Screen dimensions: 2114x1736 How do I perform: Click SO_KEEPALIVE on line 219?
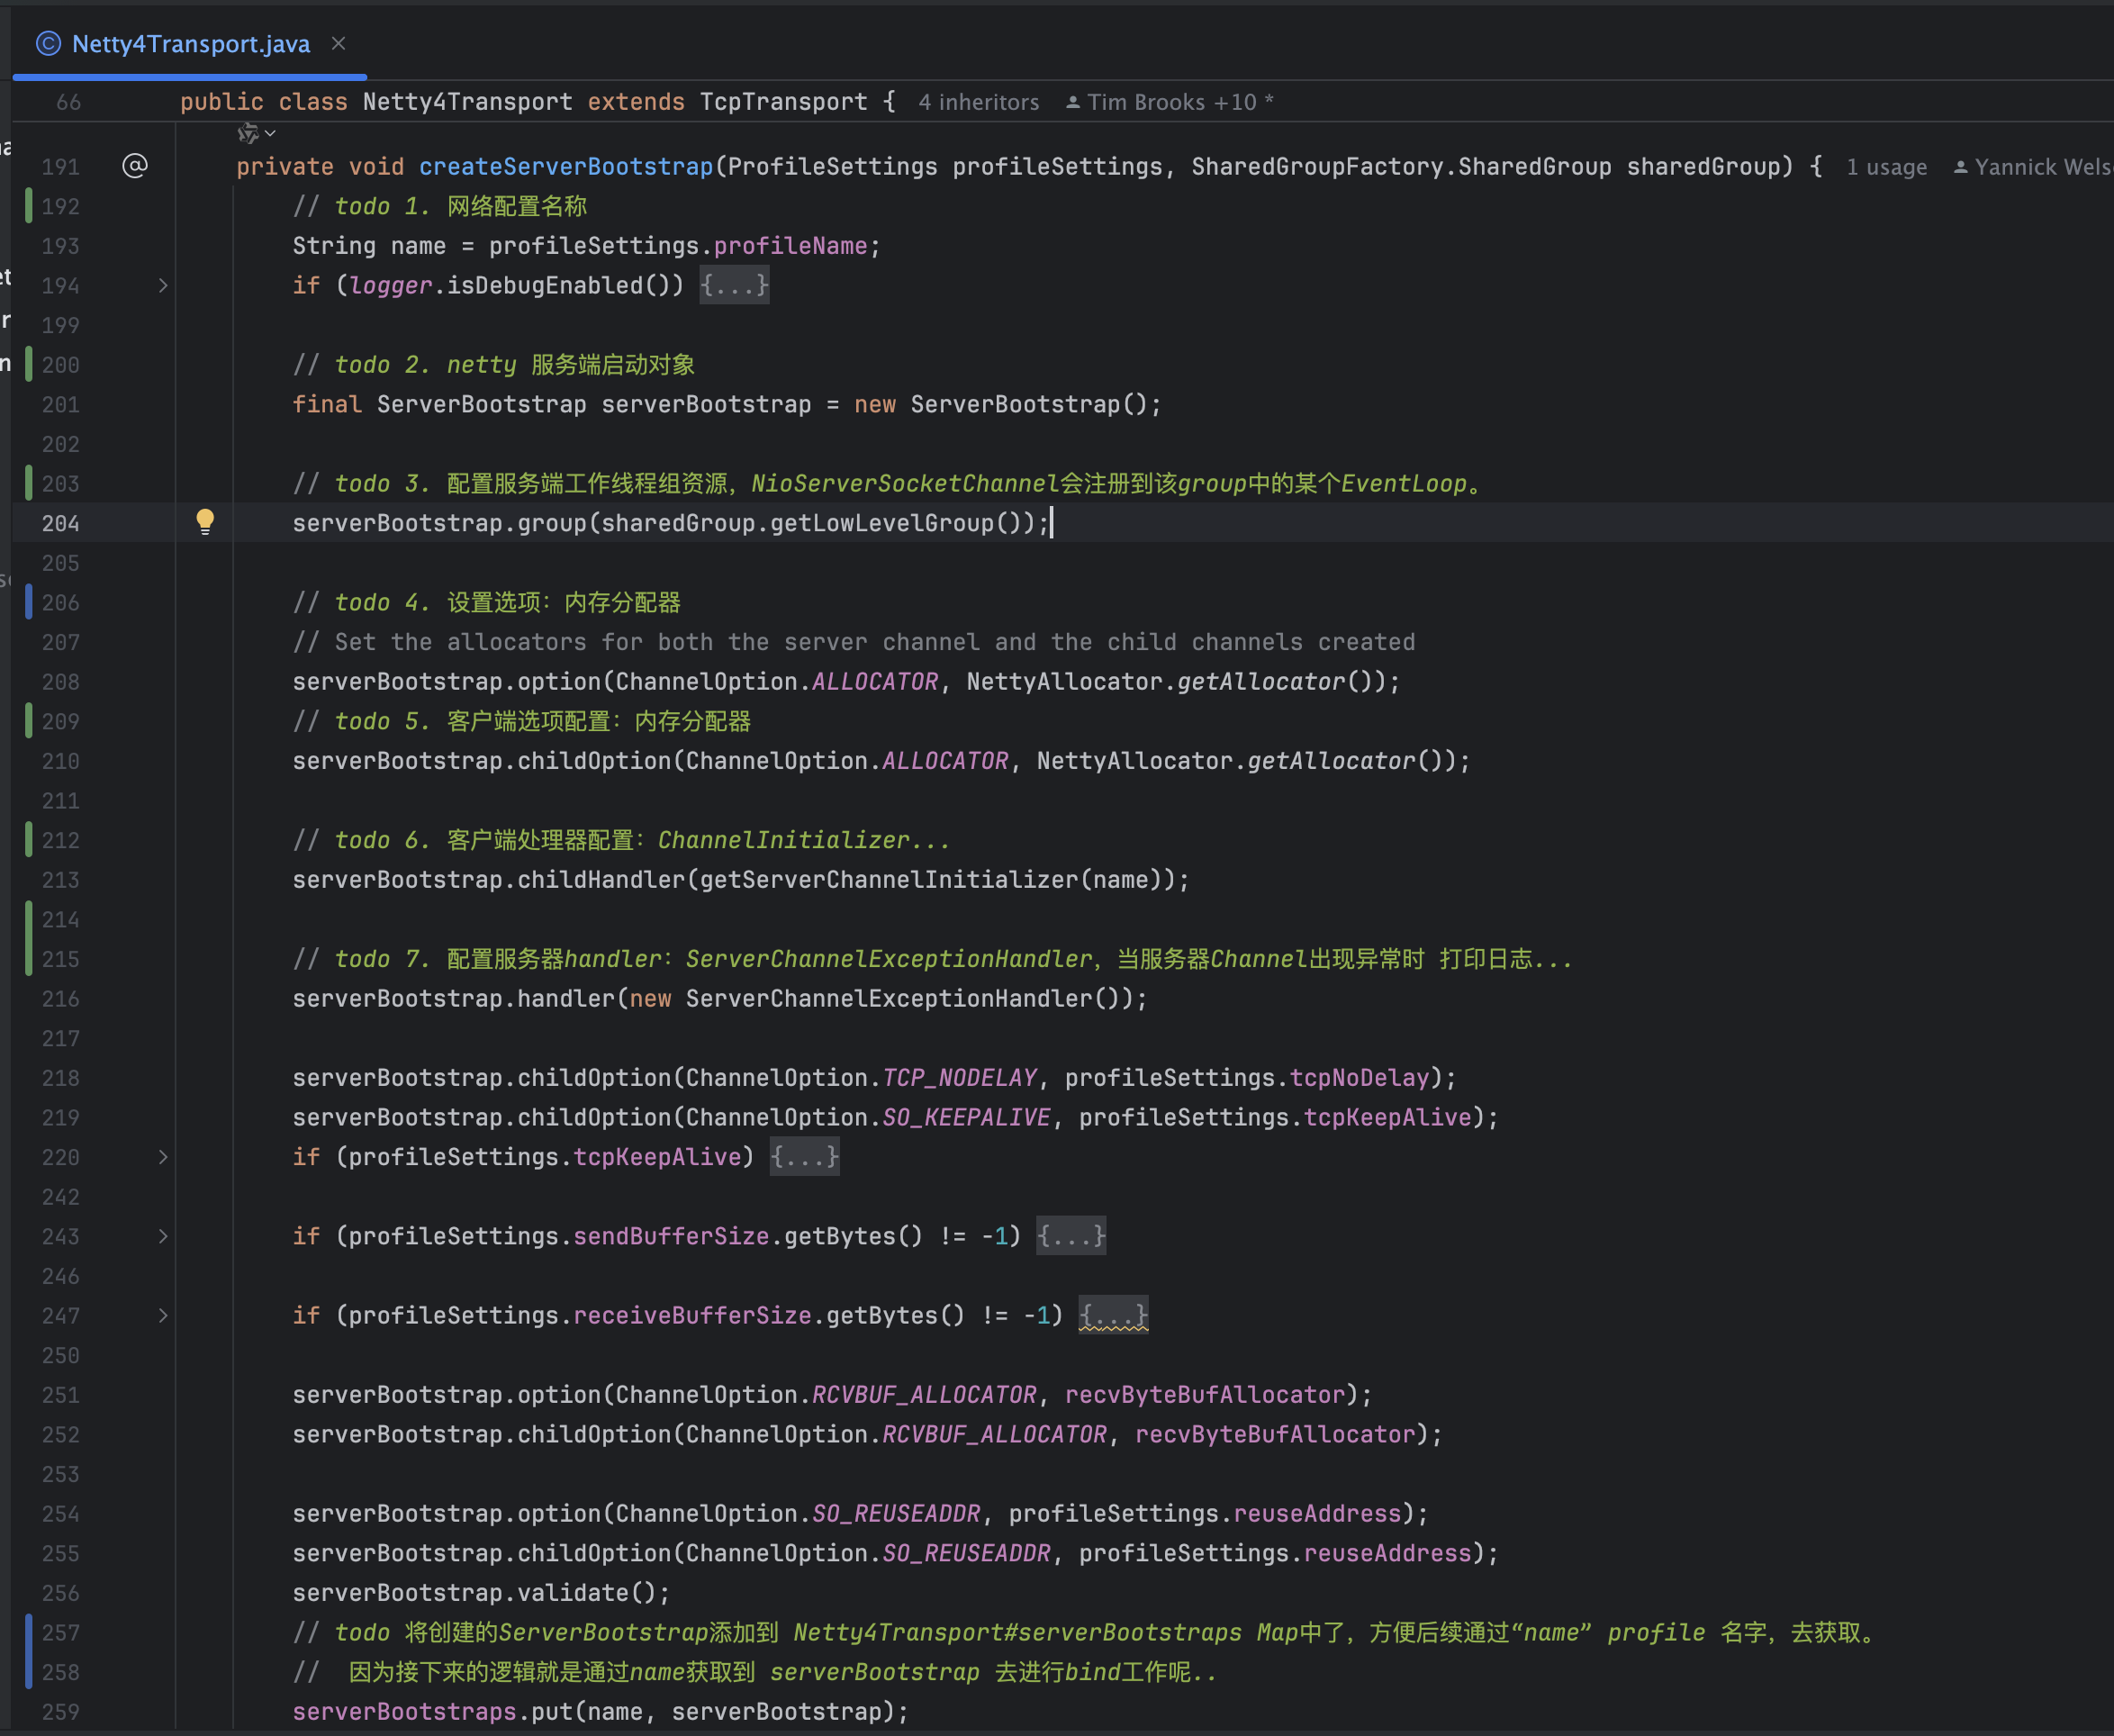click(966, 1118)
